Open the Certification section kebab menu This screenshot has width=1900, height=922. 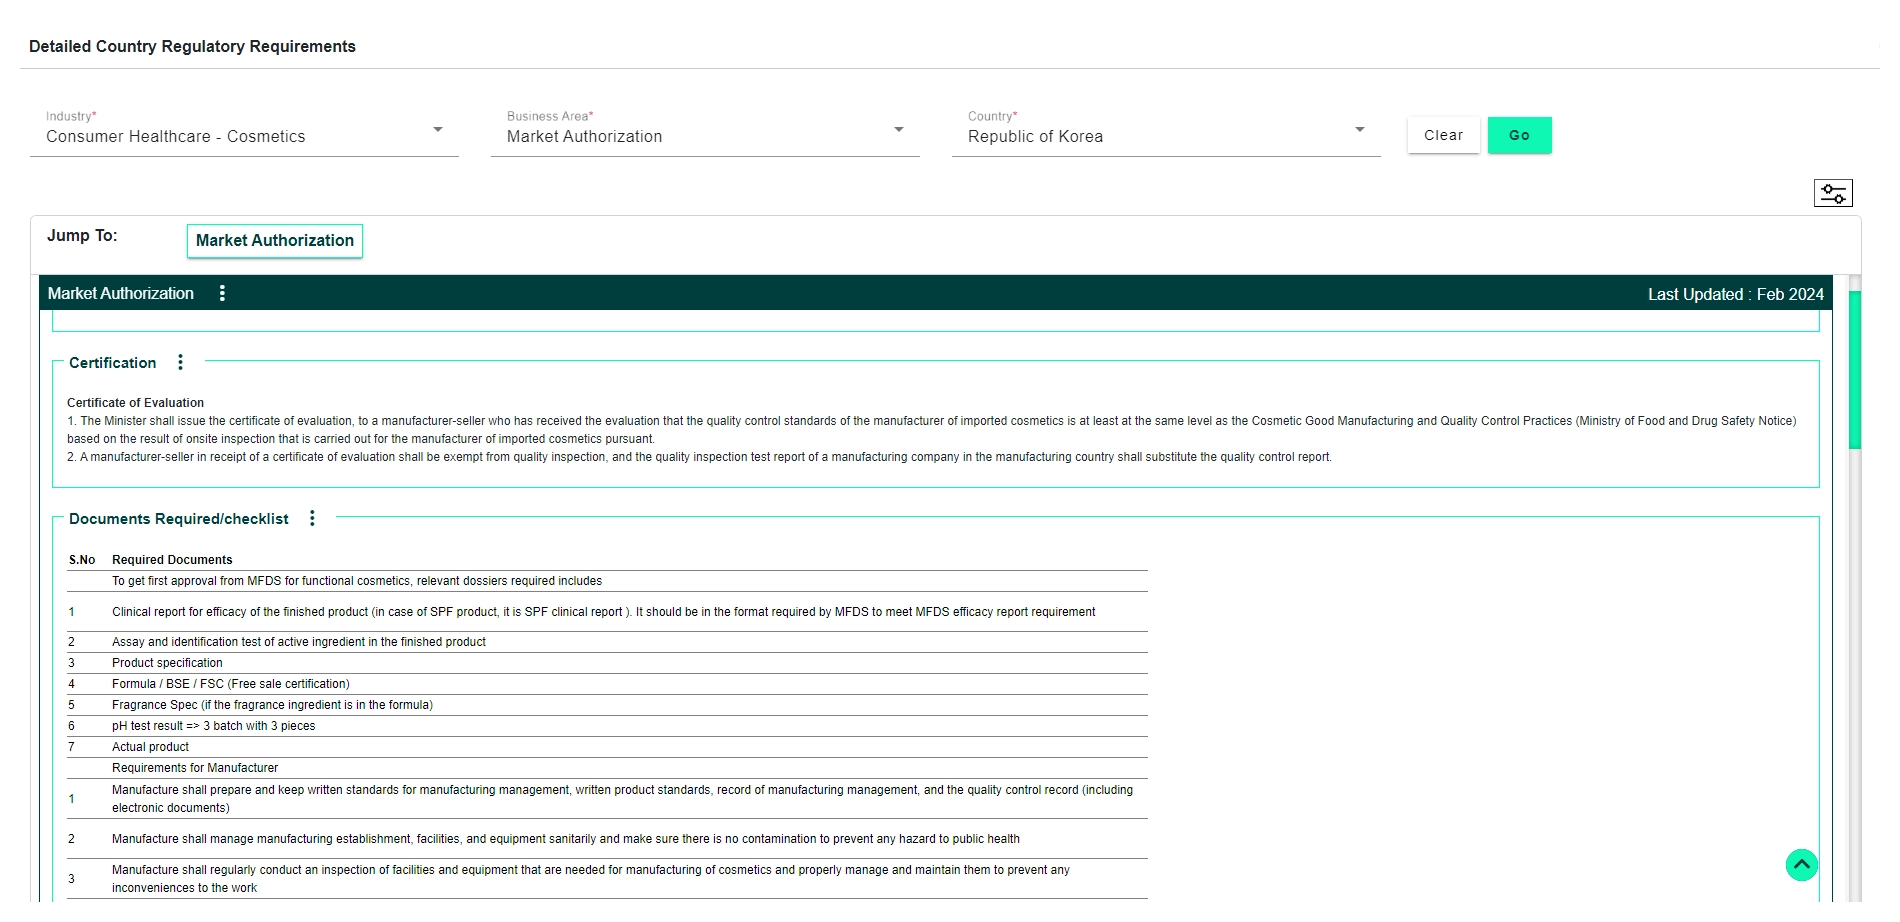coord(180,362)
